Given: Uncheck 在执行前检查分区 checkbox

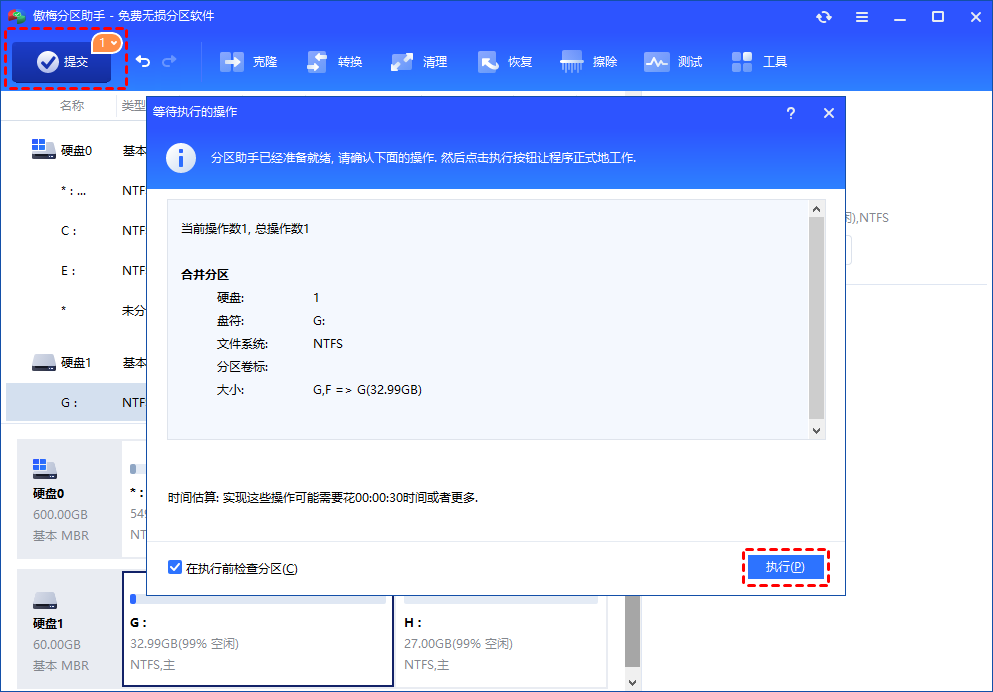Looking at the screenshot, I should (x=175, y=568).
